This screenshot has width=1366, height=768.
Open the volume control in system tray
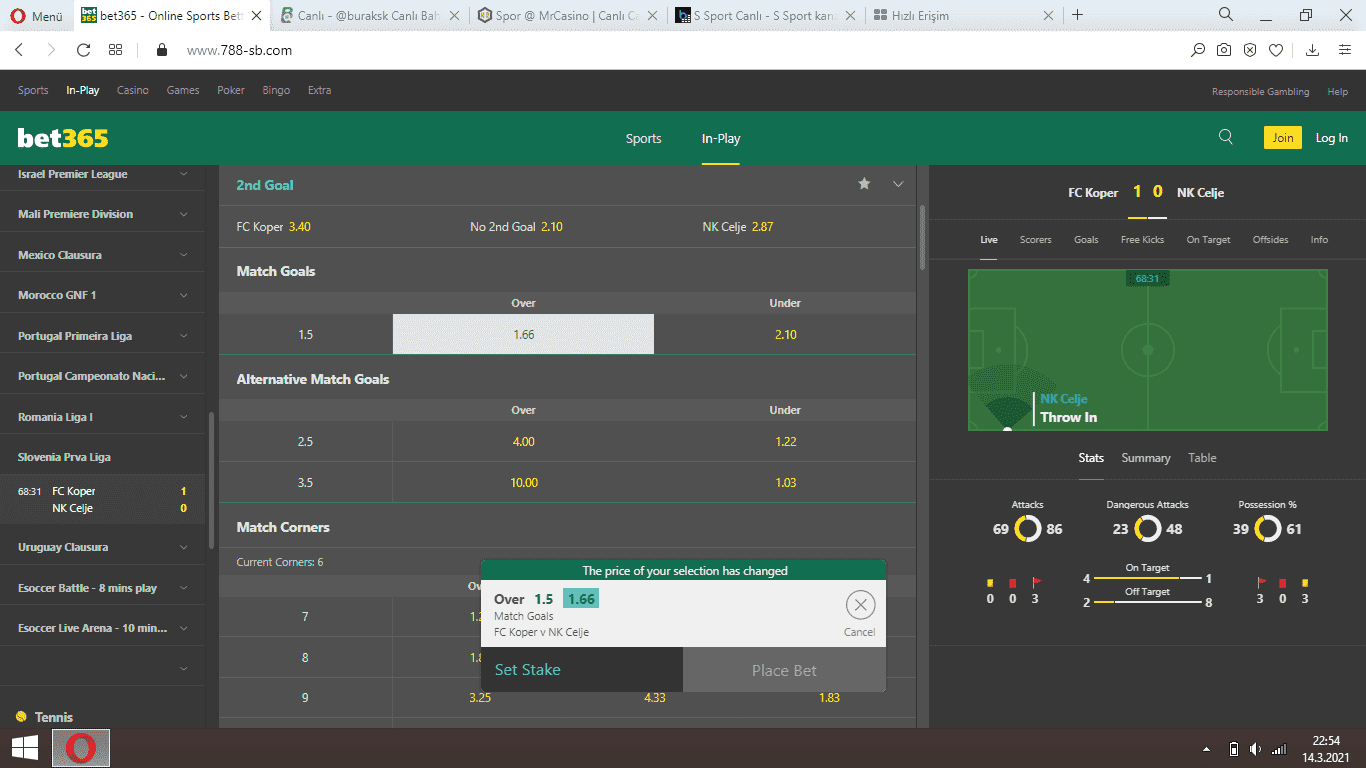point(1256,749)
